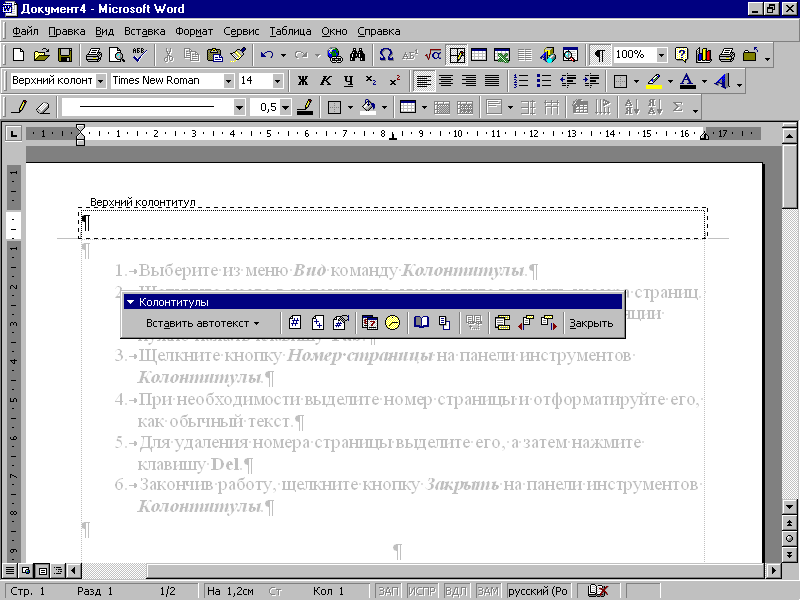
Task: Open font color dropdown arrow
Action: coord(704,81)
